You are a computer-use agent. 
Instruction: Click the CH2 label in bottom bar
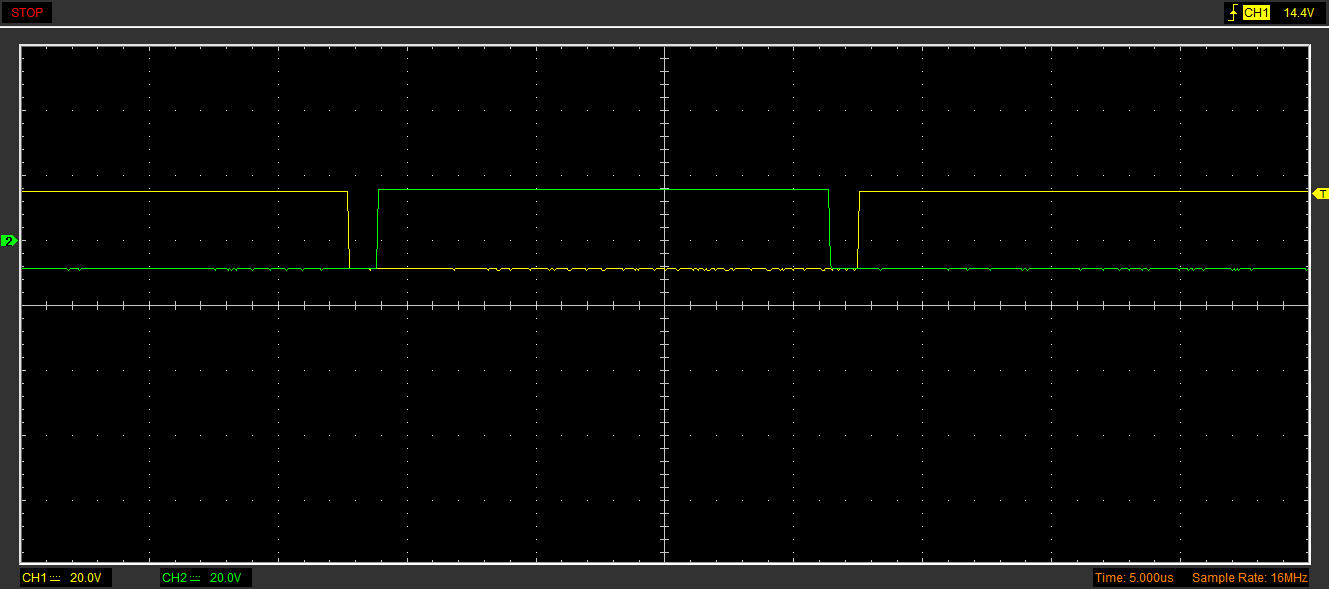click(174, 578)
